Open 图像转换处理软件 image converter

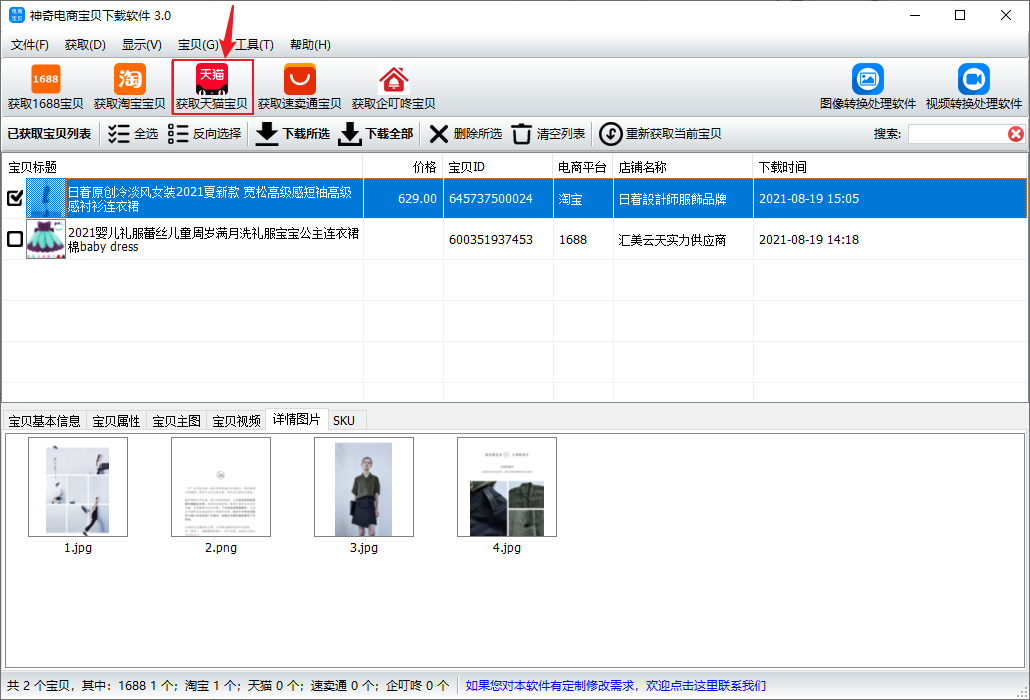[x=867, y=87]
